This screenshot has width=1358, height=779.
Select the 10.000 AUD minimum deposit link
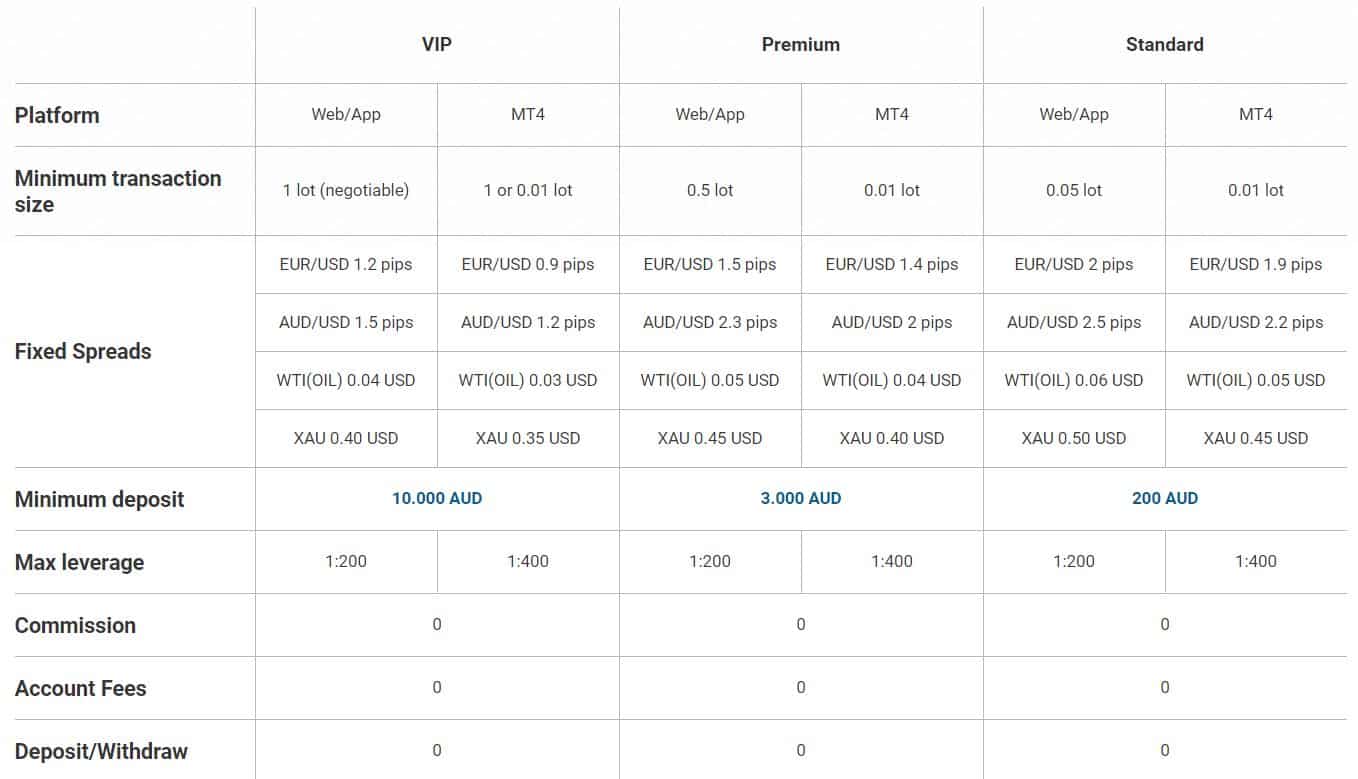pos(437,498)
